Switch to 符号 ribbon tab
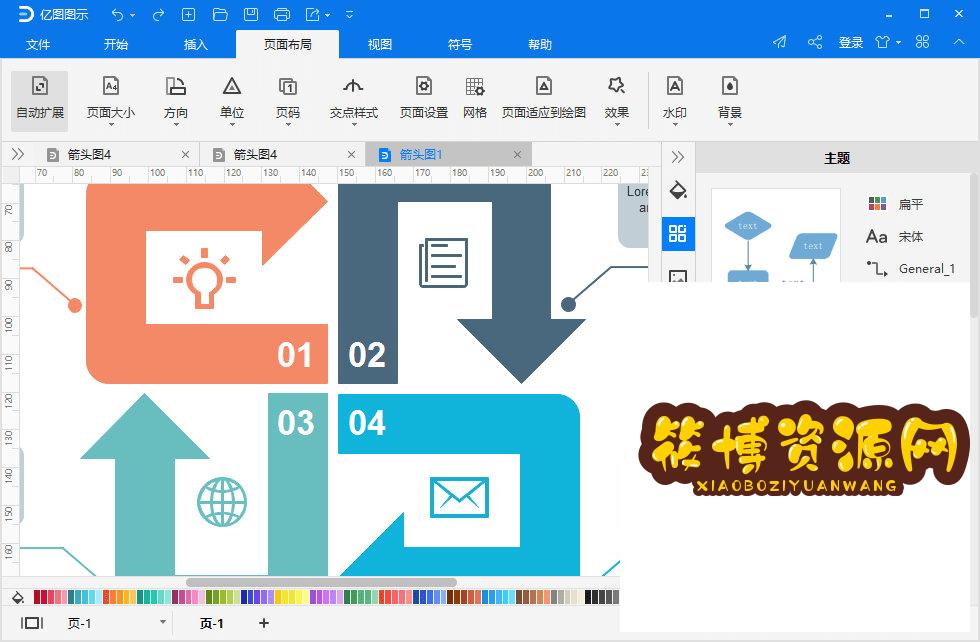980x642 pixels. [459, 44]
